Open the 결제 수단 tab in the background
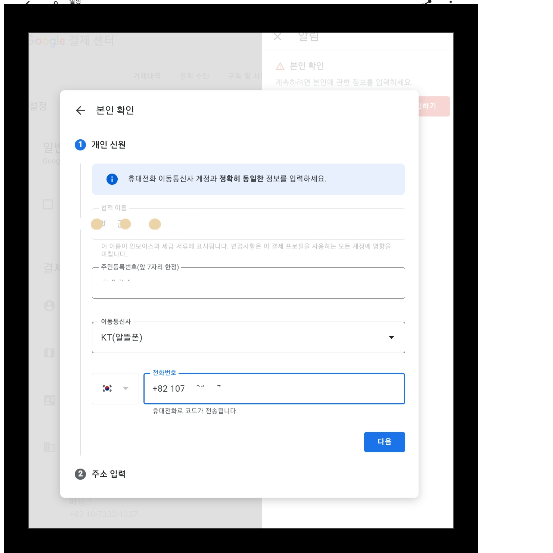553x553 pixels. 194,76
